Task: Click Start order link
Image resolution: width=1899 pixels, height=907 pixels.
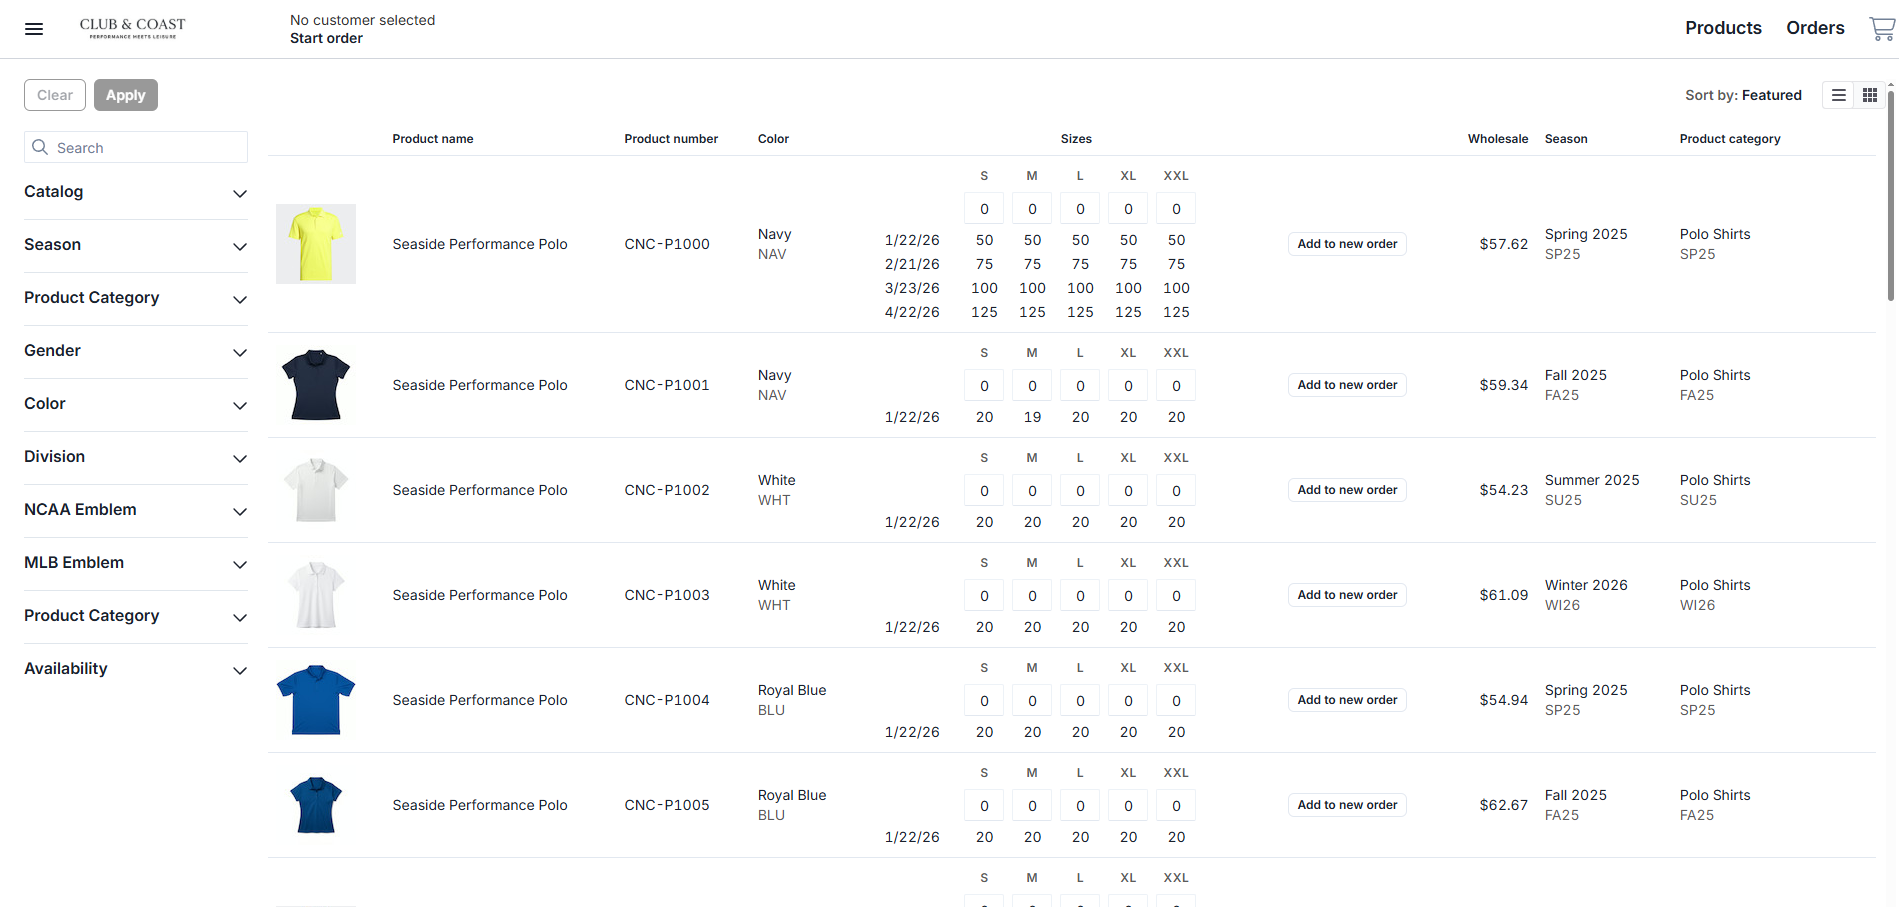Action: [326, 38]
